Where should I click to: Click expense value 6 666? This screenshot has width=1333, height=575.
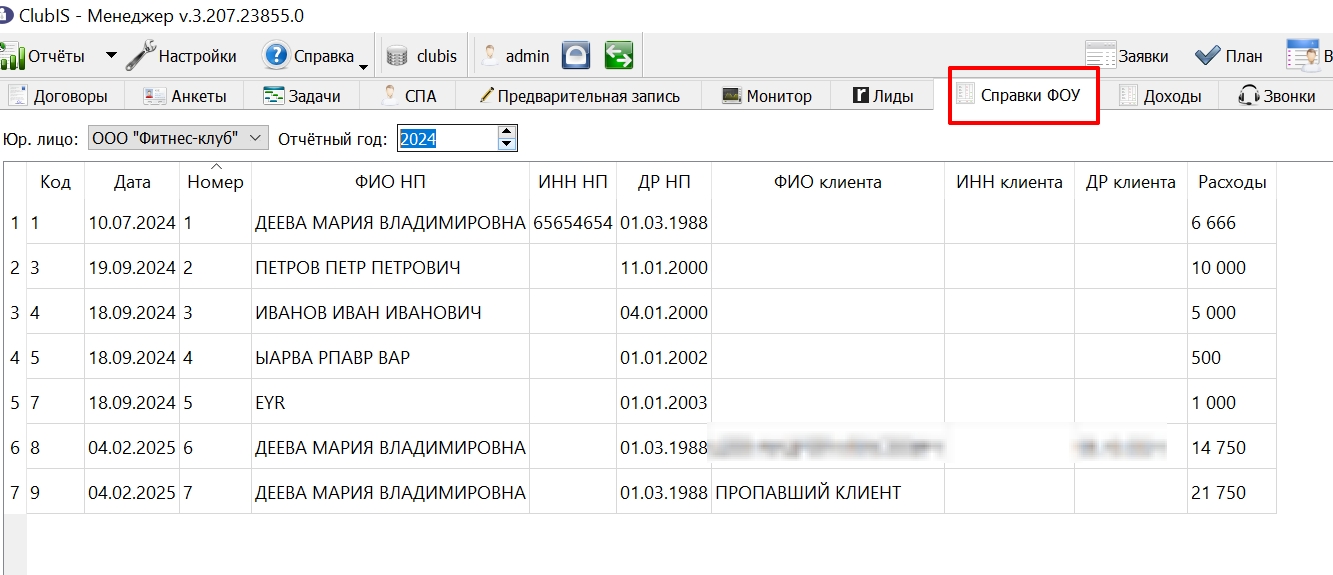click(x=1232, y=223)
